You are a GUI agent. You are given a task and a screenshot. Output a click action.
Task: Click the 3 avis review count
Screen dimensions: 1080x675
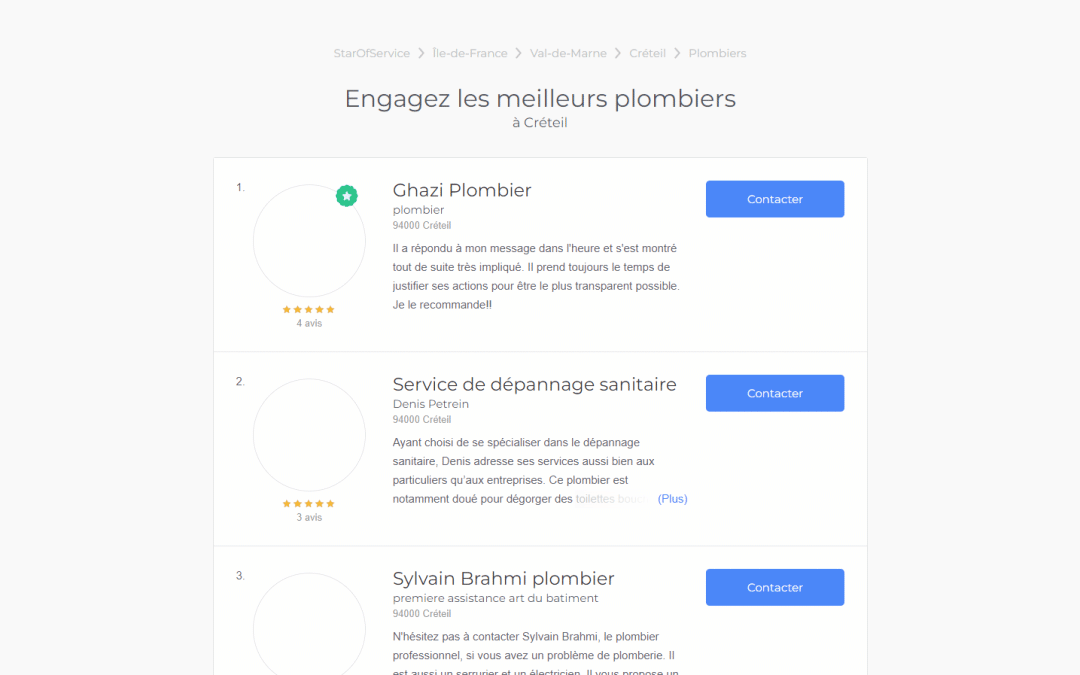[309, 518]
